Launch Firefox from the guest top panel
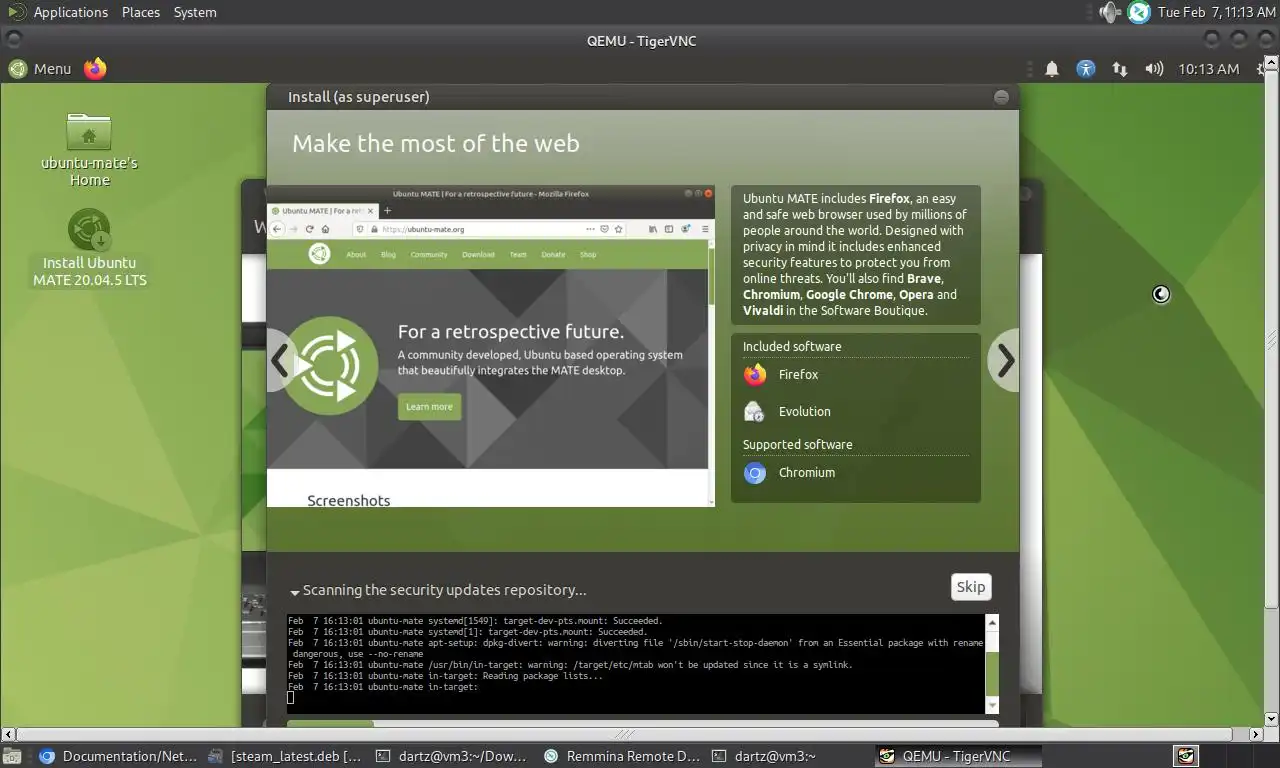Viewport: 1280px width, 768px height. [95, 68]
